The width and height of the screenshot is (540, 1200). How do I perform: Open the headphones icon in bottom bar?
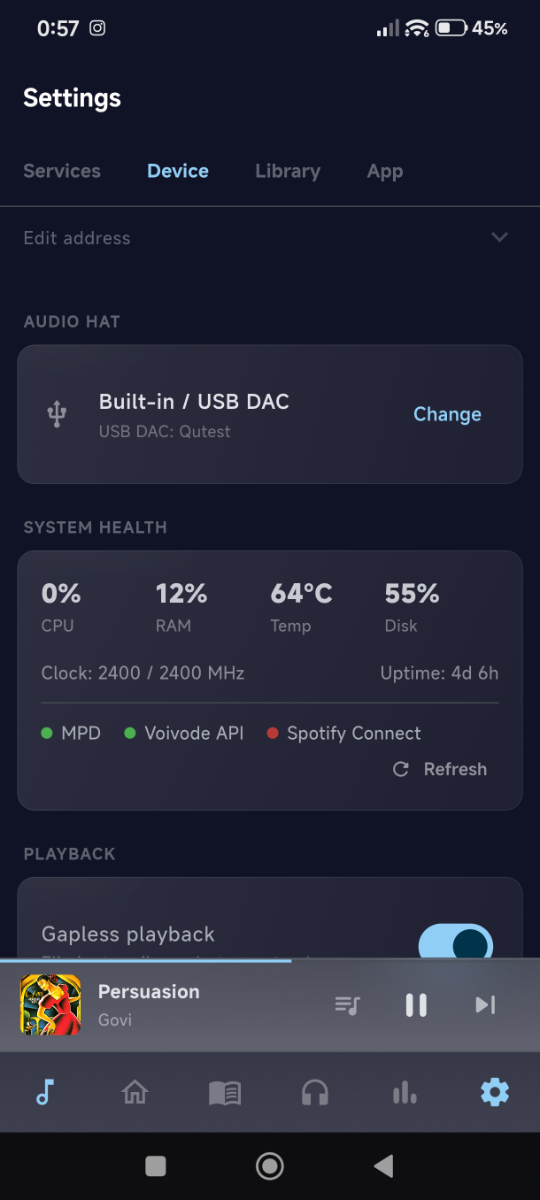click(315, 1092)
